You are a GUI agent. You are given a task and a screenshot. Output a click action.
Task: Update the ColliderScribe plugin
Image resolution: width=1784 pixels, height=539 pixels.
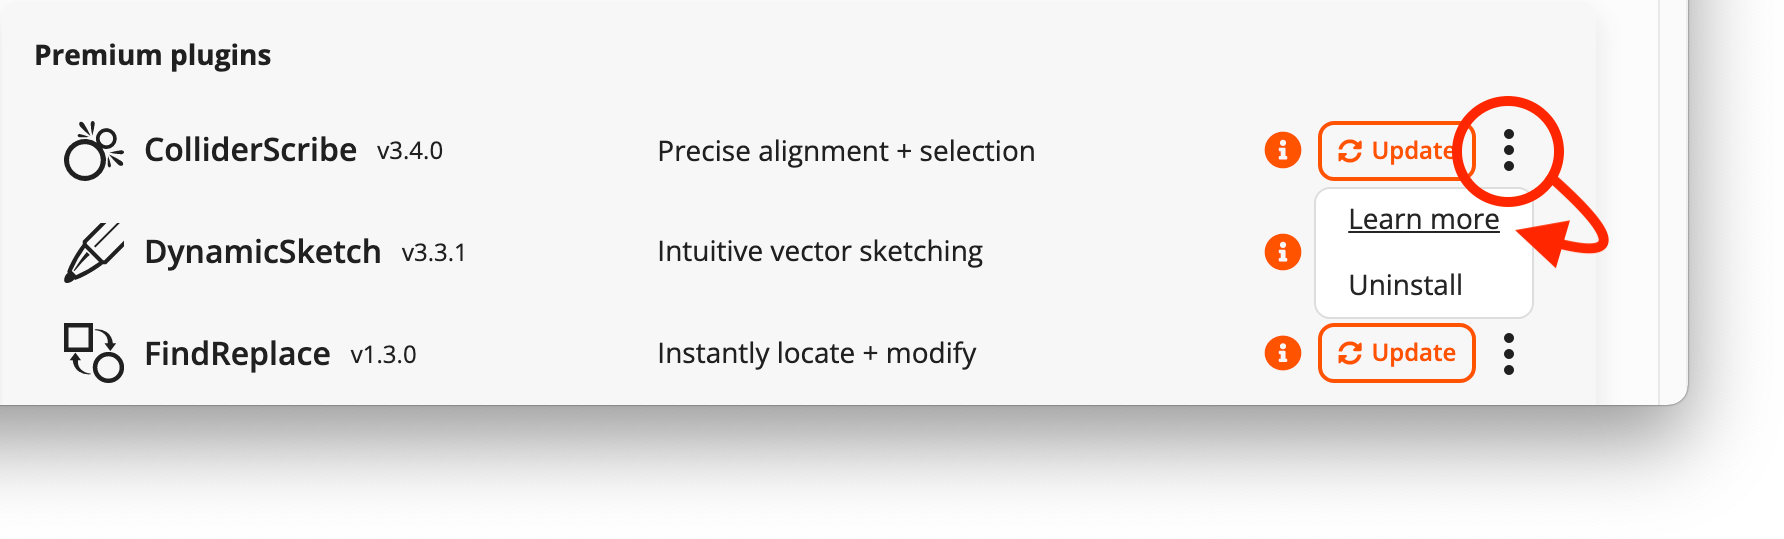coord(1395,151)
